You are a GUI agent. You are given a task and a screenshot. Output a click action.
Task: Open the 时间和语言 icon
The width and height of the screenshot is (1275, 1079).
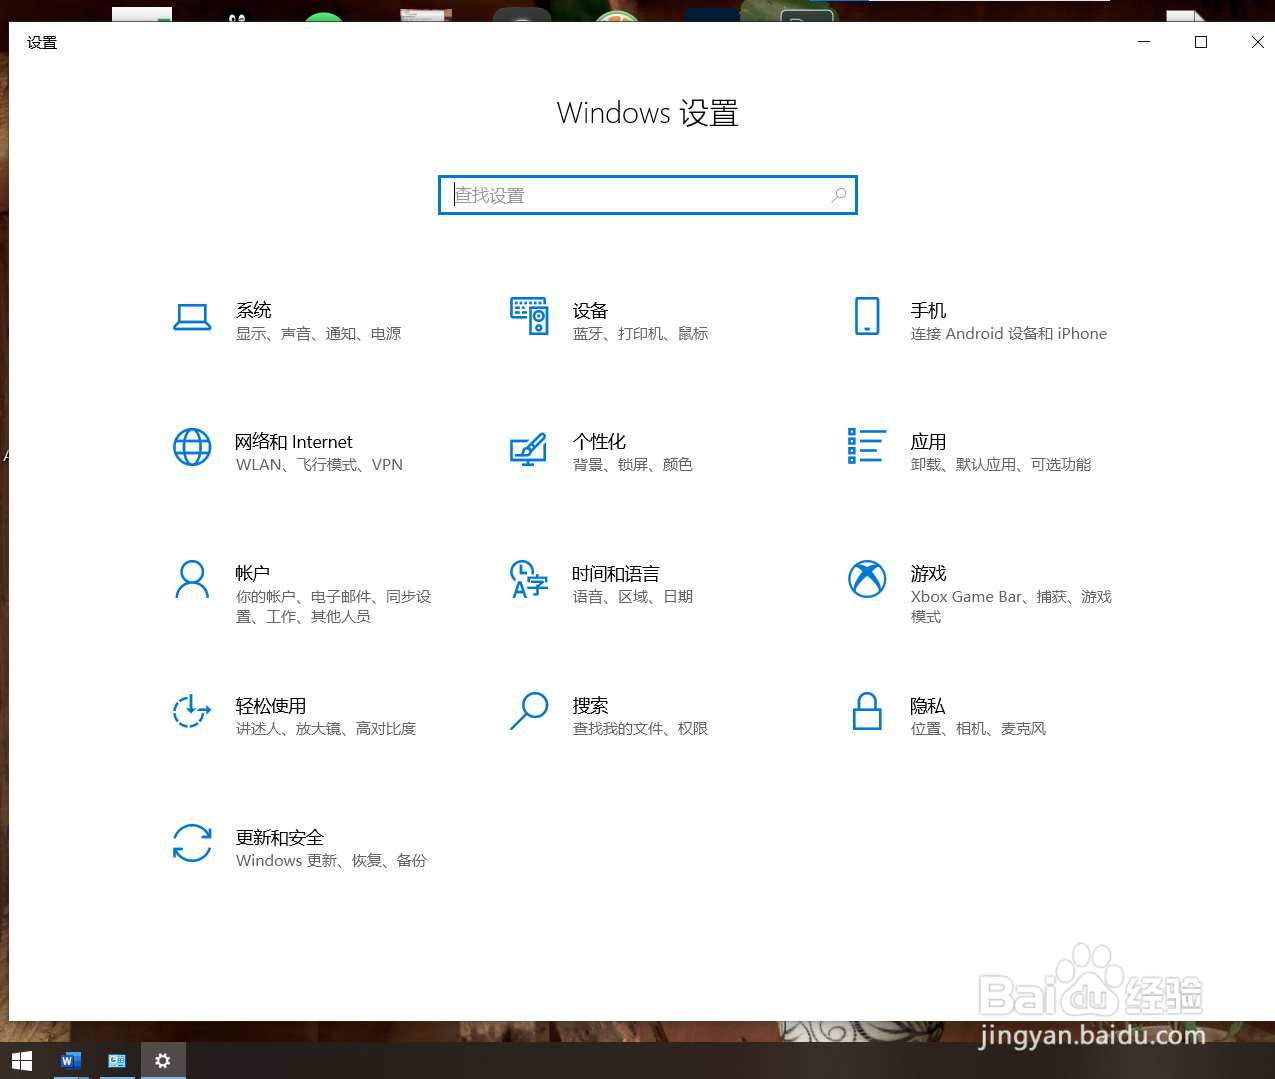tap(529, 579)
